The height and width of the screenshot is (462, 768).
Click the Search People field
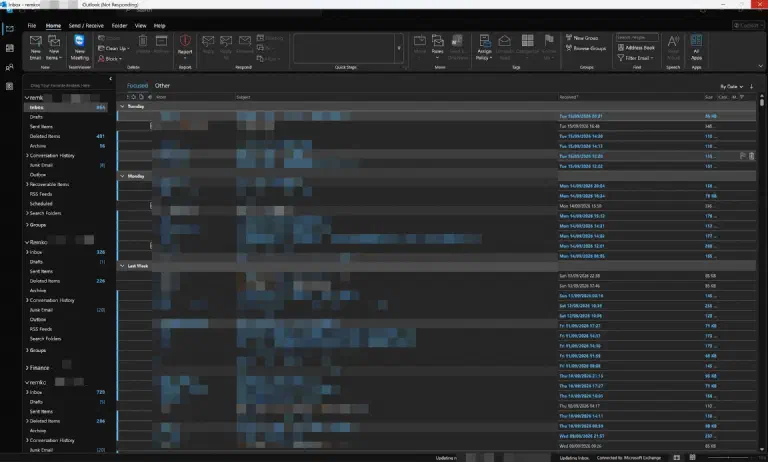637,37
